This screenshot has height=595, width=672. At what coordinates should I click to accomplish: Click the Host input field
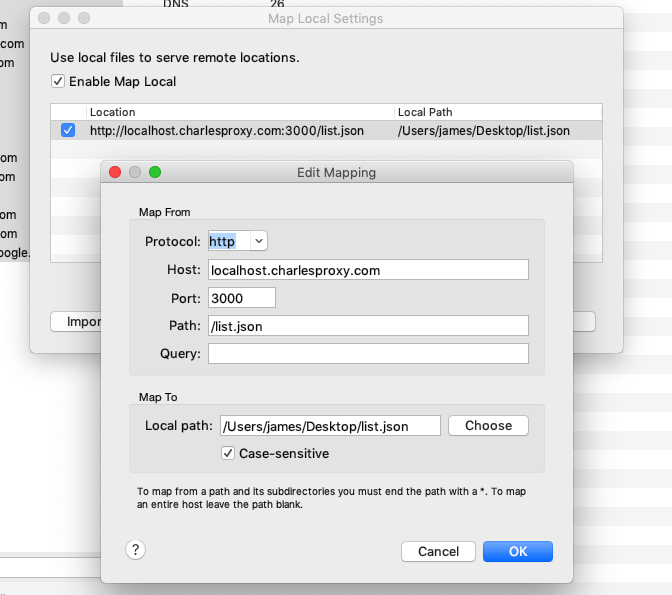[368, 270]
